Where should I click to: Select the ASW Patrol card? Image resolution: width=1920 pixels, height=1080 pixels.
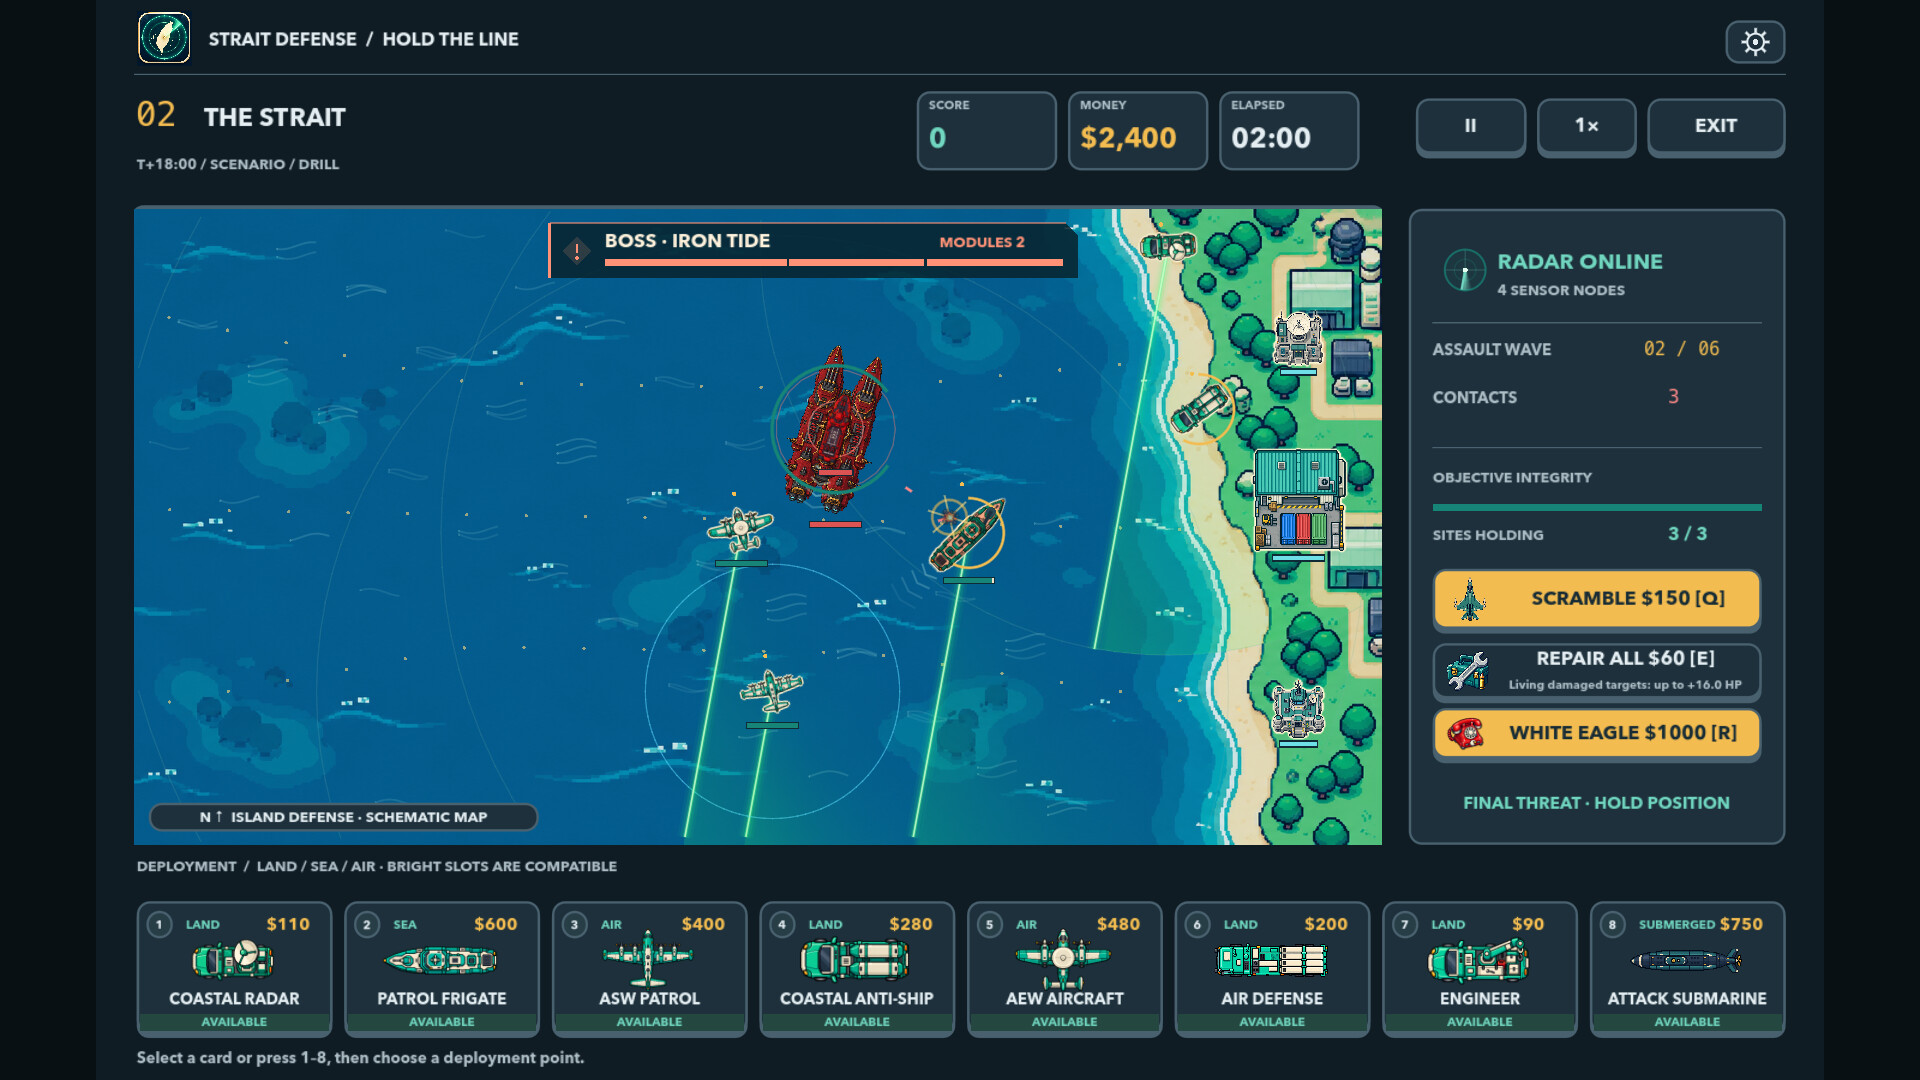click(650, 969)
